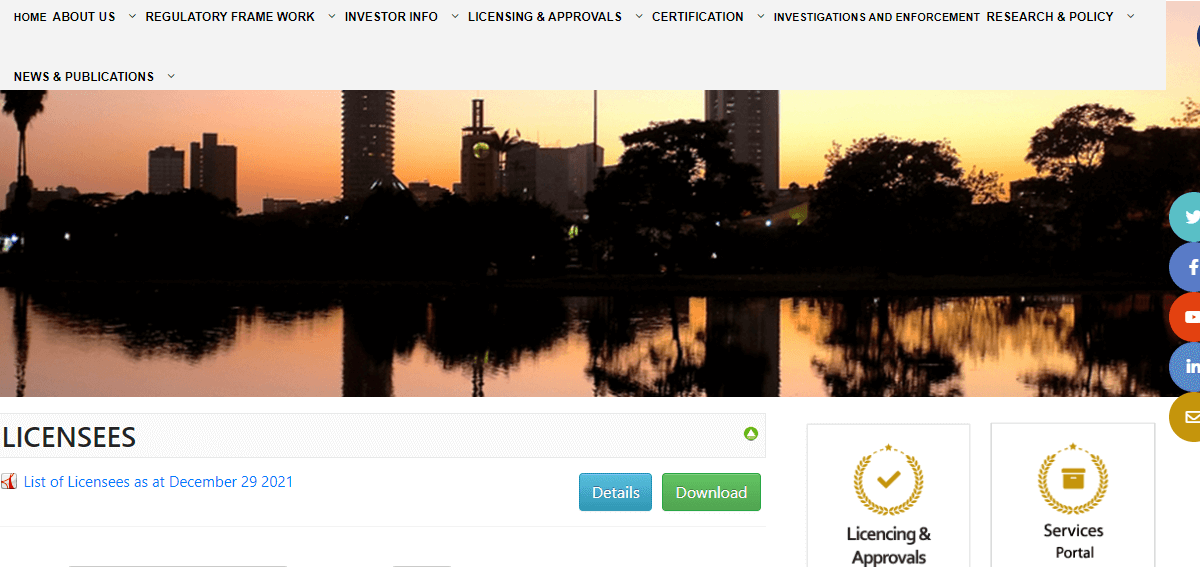Click the green Download button
1200x567 pixels.
(711, 492)
